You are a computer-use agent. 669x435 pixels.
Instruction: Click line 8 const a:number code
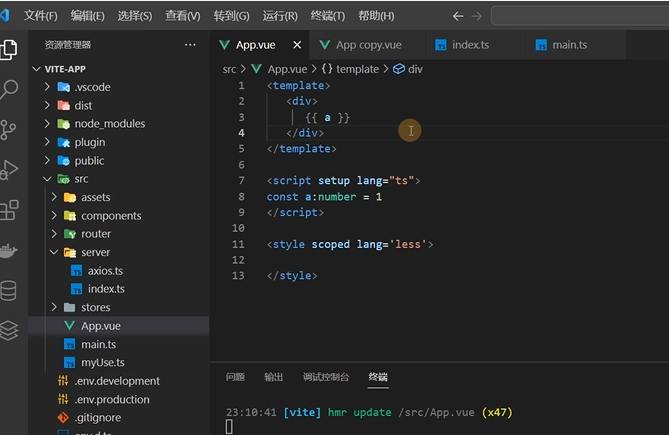[x=324, y=197]
